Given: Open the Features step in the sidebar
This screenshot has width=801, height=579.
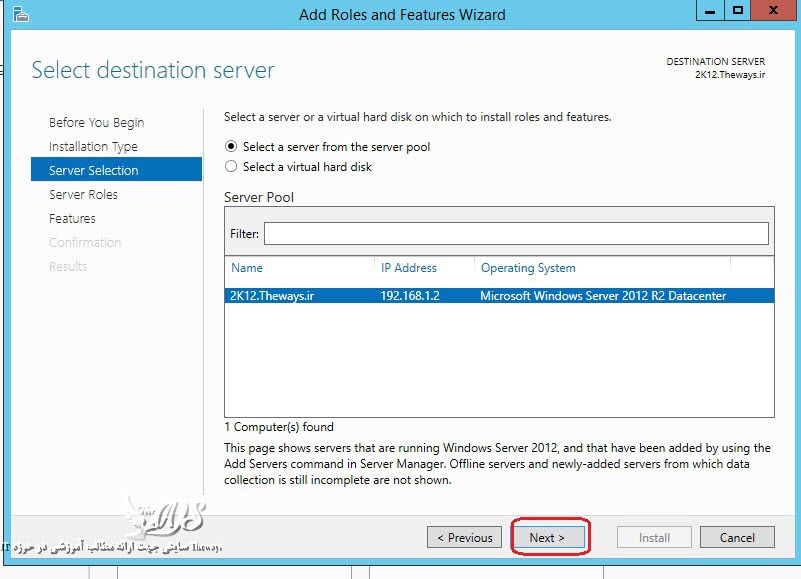Looking at the screenshot, I should pos(72,219).
